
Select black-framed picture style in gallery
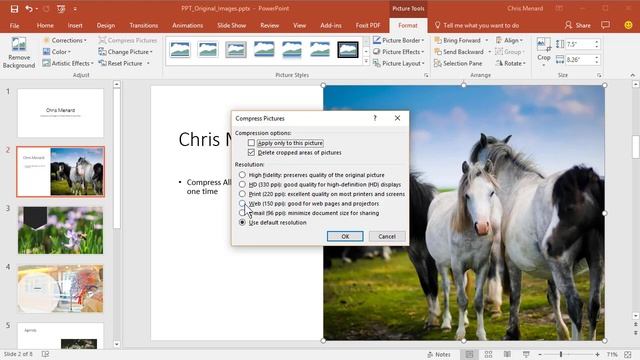pos(348,50)
